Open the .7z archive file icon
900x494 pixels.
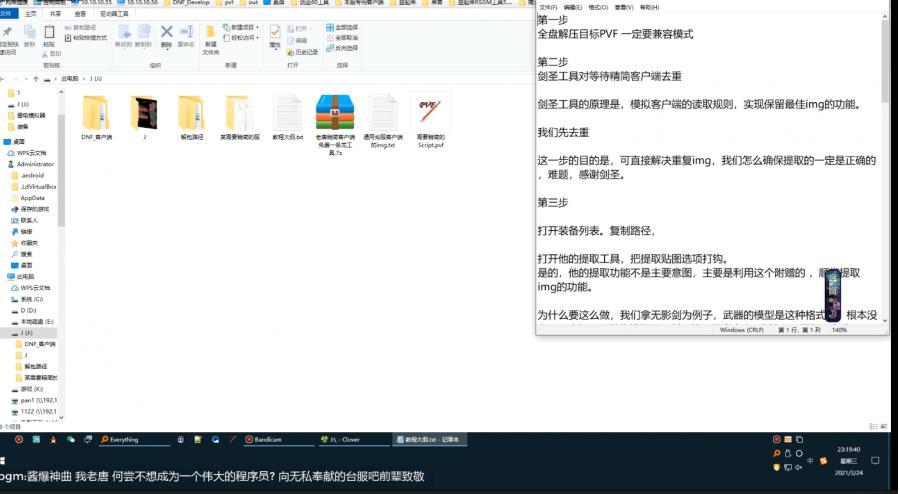(x=335, y=112)
